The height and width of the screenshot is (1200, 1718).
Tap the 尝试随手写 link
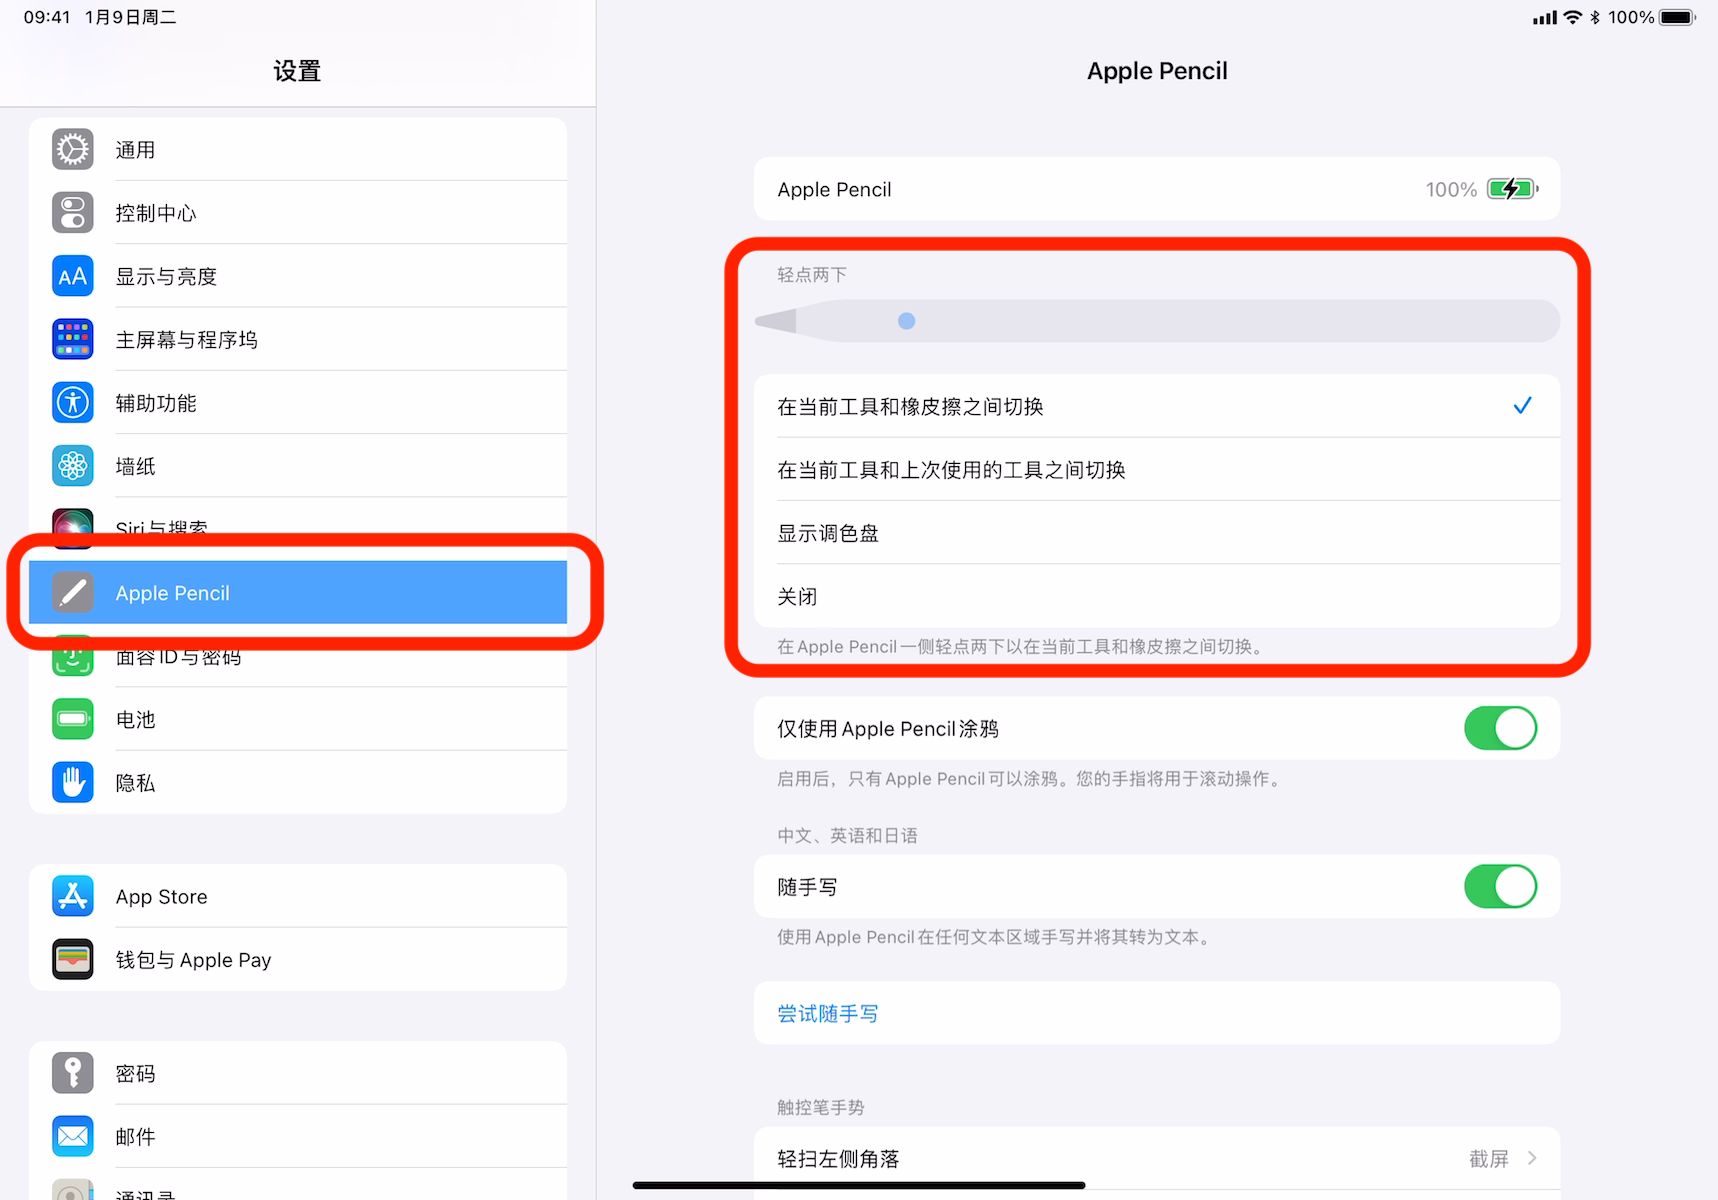[828, 1014]
